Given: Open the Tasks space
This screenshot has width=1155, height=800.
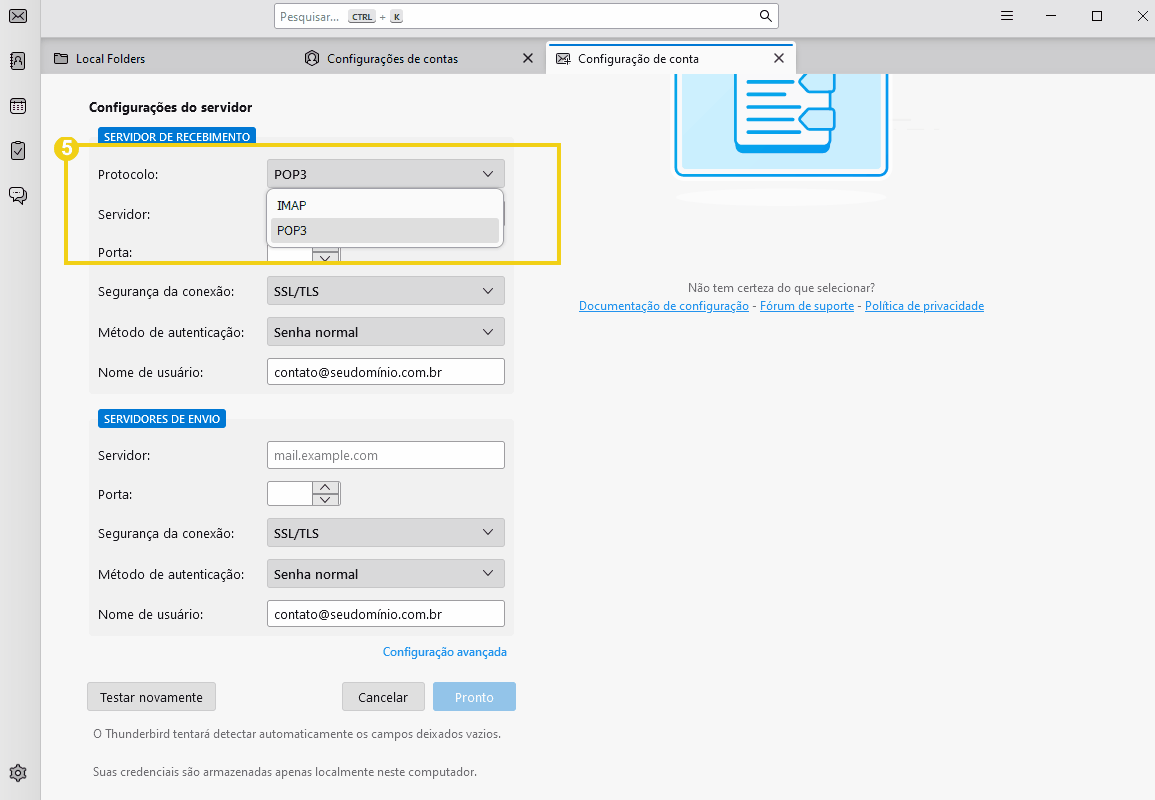Looking at the screenshot, I should coord(17,151).
